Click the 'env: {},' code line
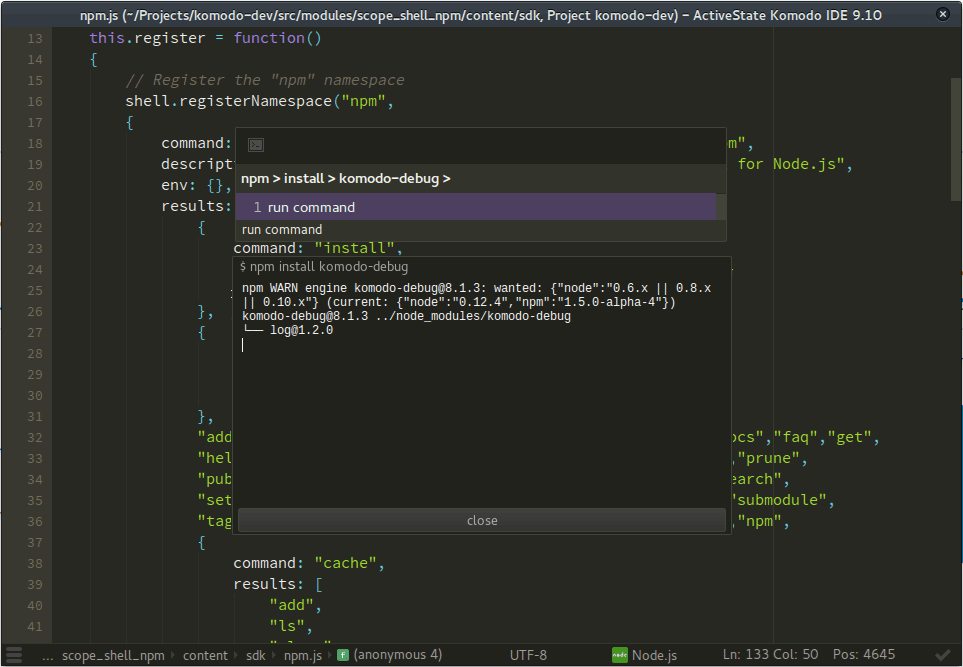This screenshot has width=963, height=667. (x=196, y=185)
